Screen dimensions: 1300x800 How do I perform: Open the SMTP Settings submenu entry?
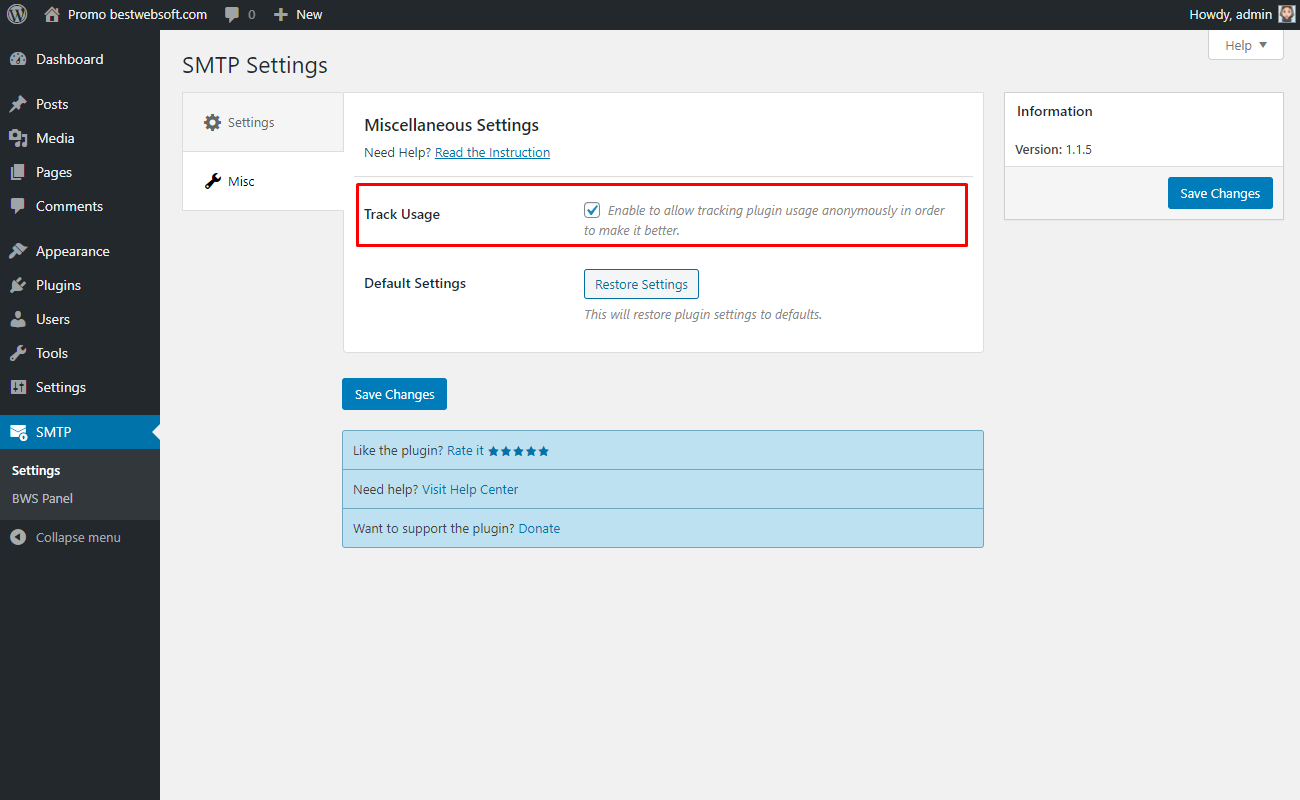(x=36, y=470)
